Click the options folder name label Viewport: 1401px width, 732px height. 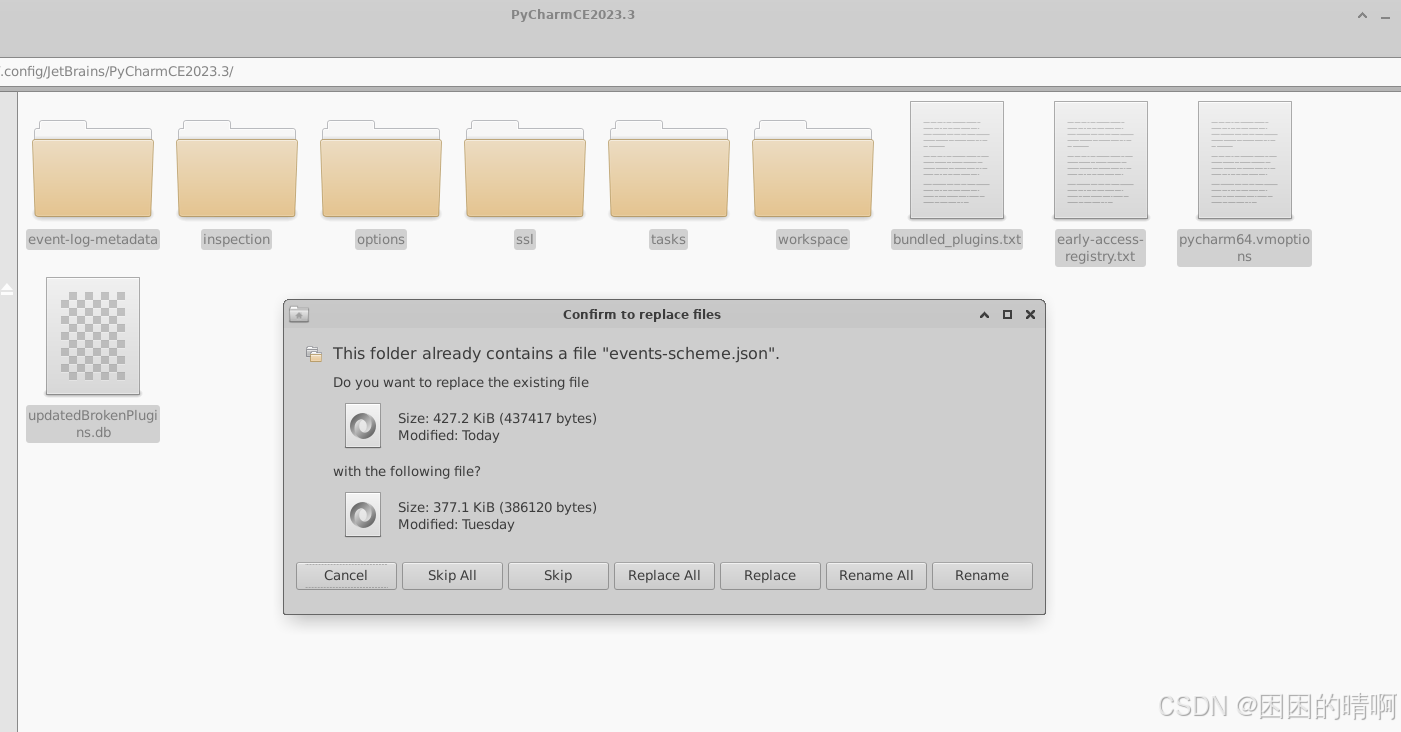coord(381,239)
